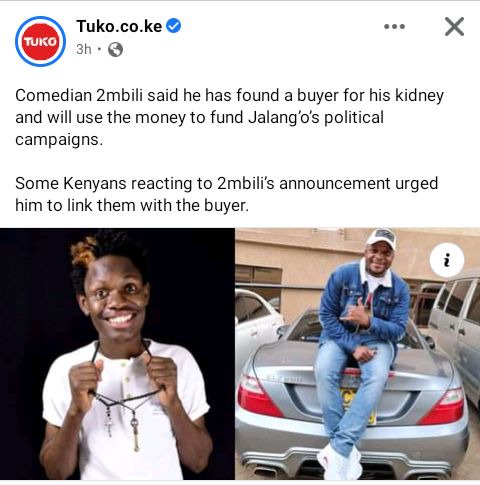This screenshot has height=485, width=480.
Task: Click the white cap on the man's head
Action: [x=382, y=238]
